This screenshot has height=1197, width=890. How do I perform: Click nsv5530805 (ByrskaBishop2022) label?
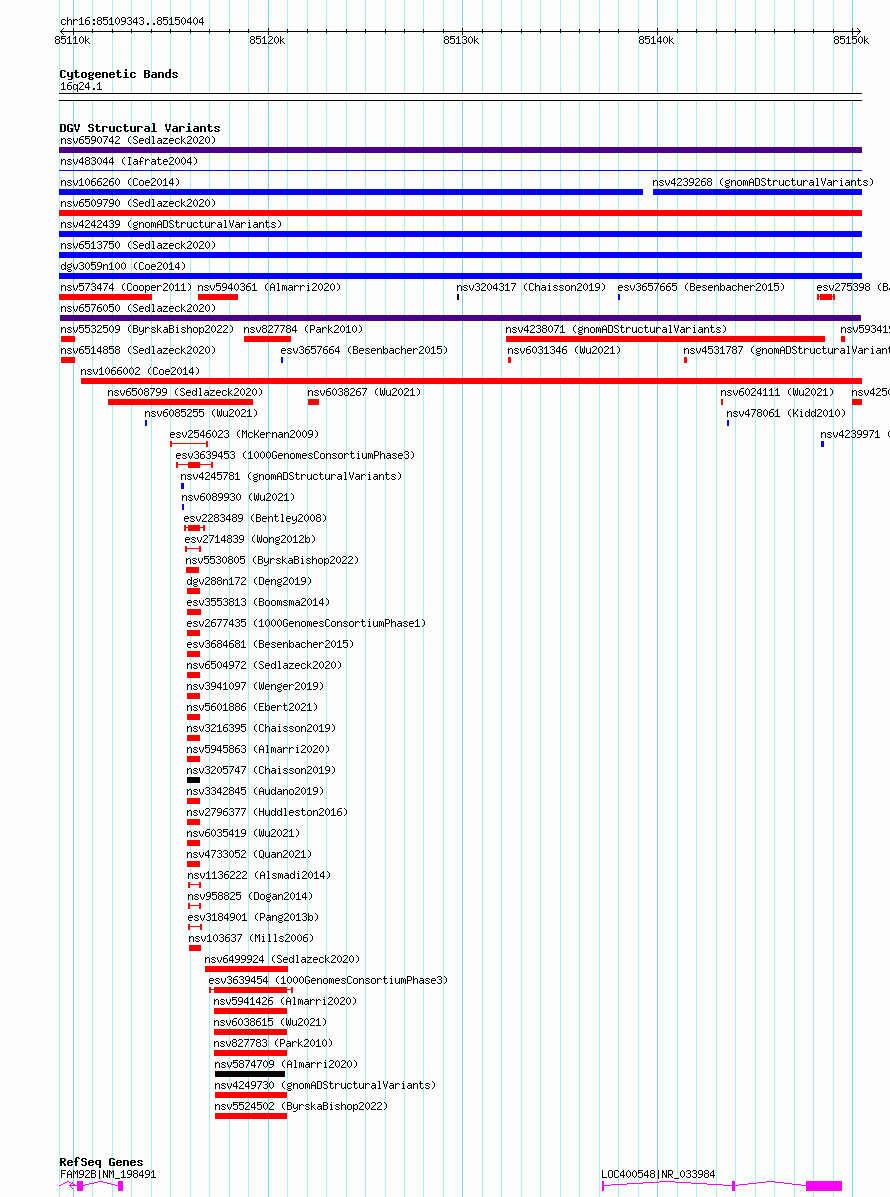272,560
